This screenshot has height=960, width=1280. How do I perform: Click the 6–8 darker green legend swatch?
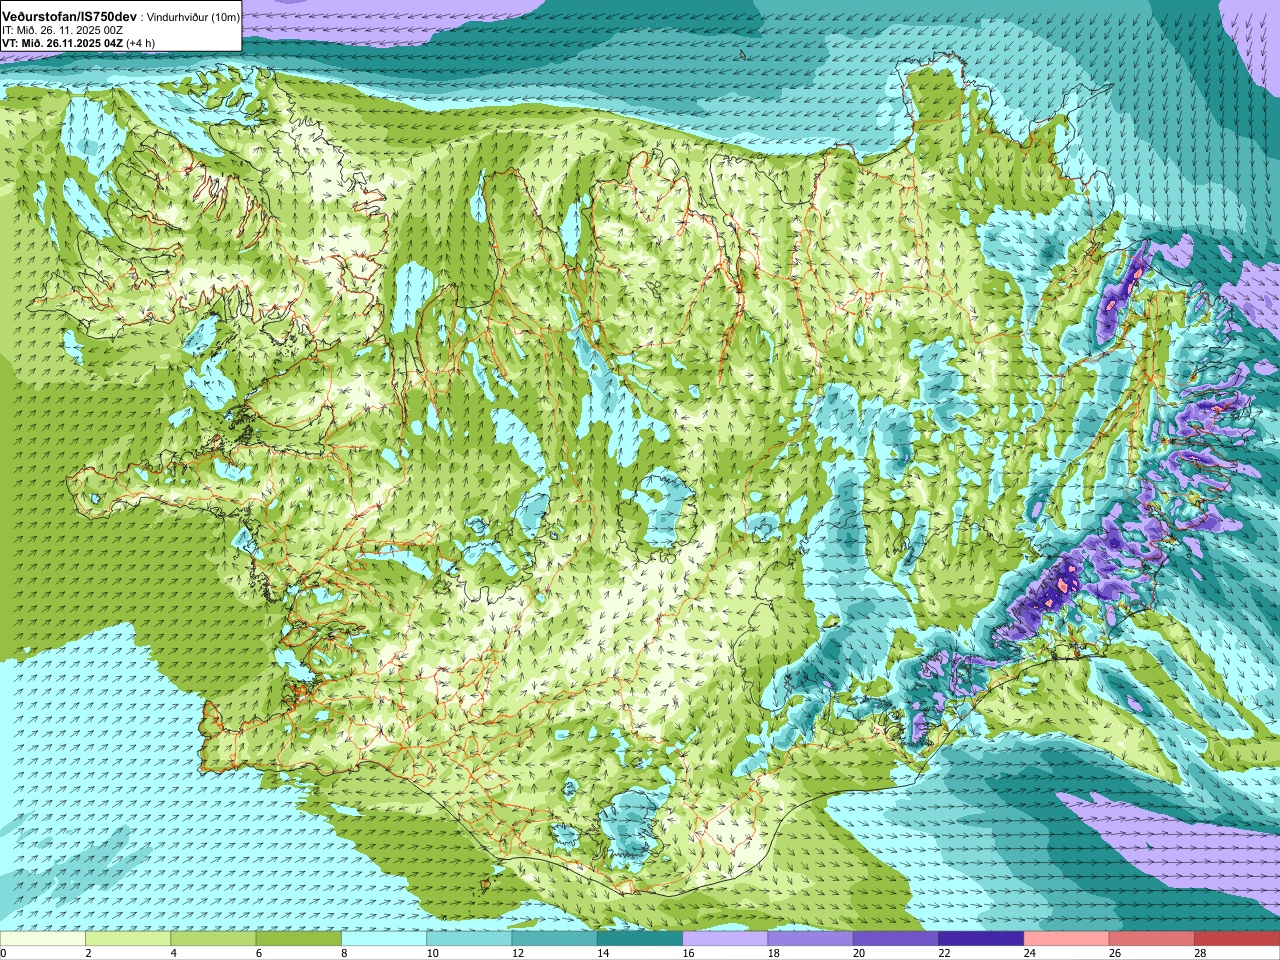(299, 939)
